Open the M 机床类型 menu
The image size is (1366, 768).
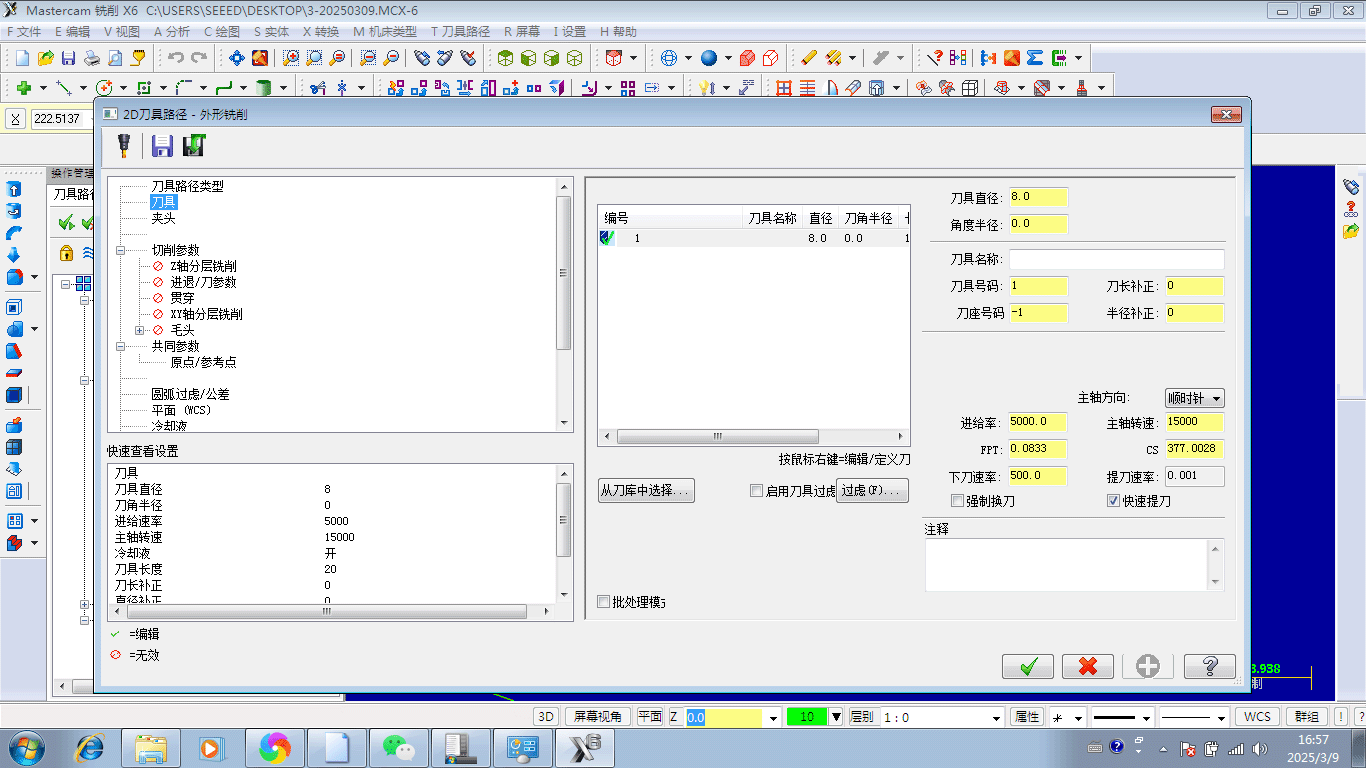(385, 31)
